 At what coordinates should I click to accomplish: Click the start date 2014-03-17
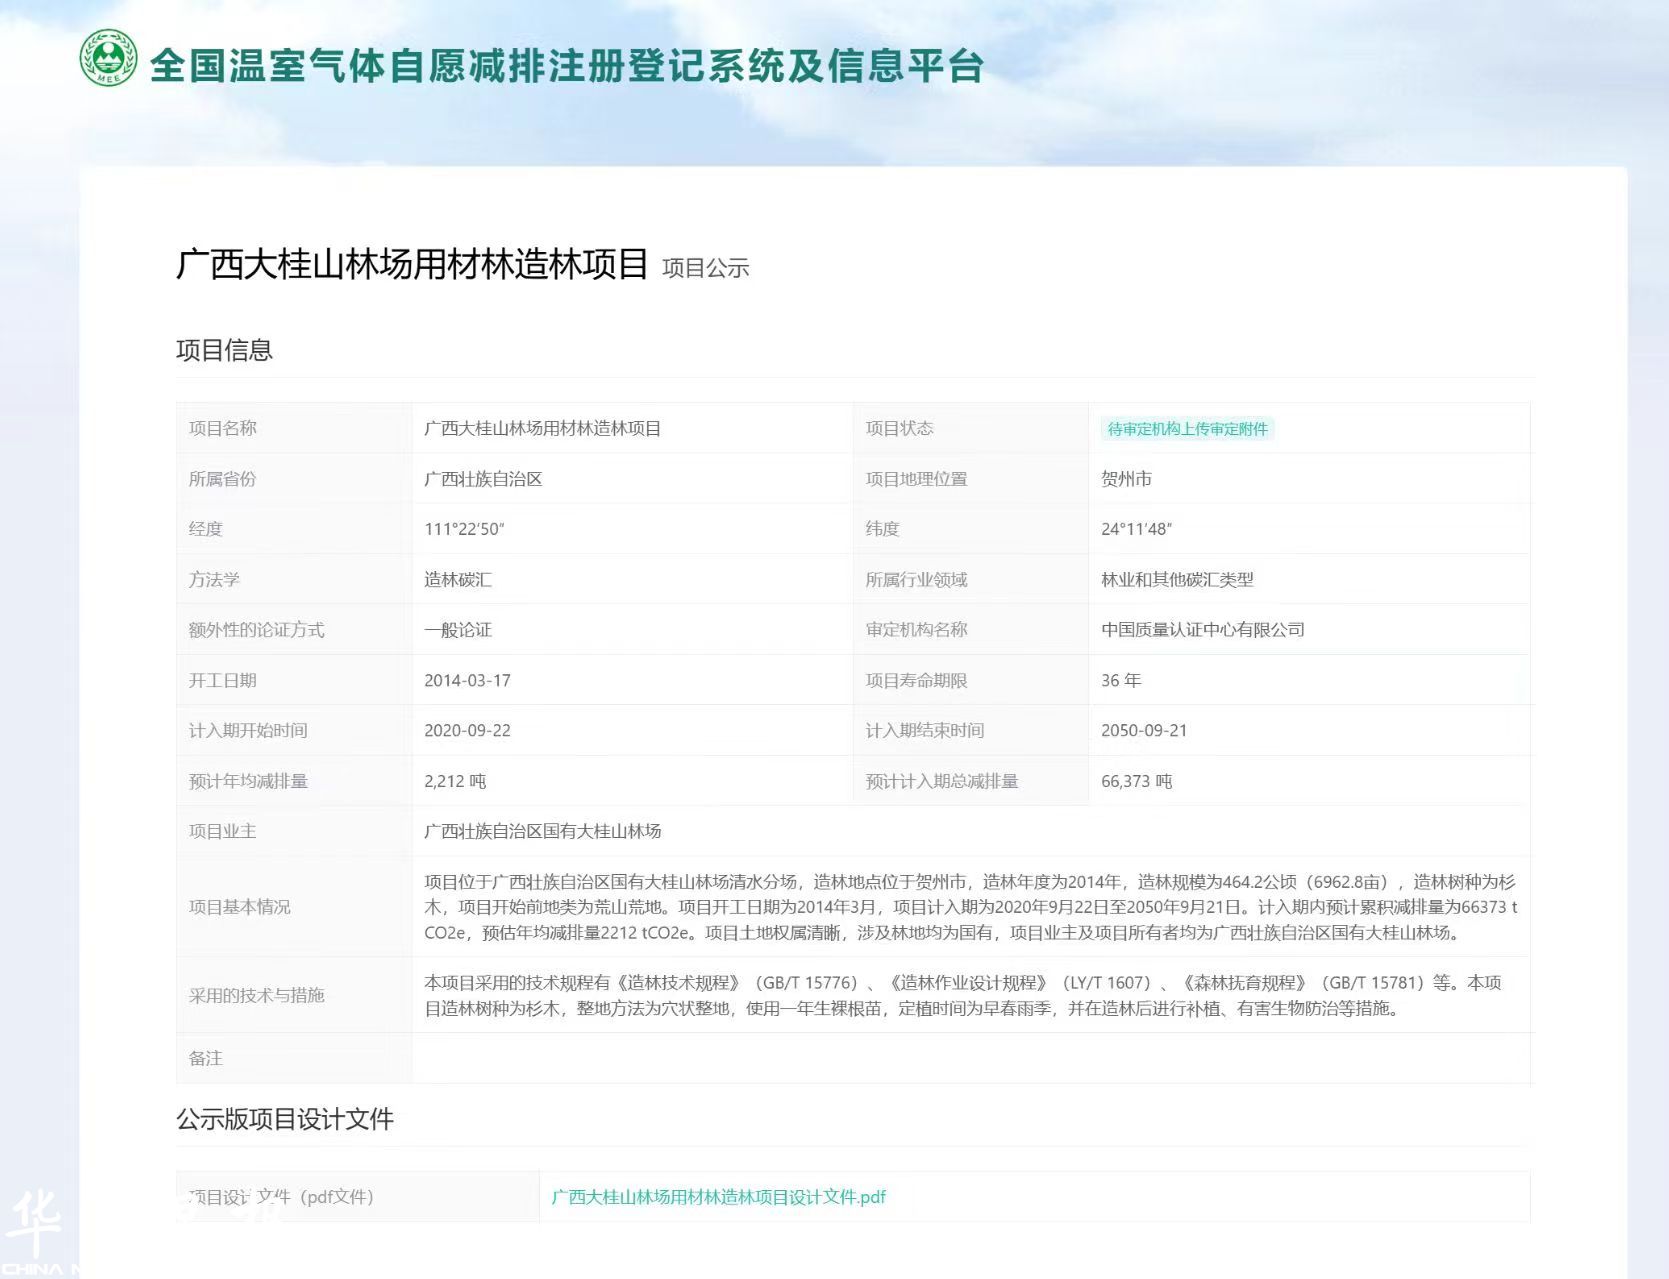tap(467, 680)
